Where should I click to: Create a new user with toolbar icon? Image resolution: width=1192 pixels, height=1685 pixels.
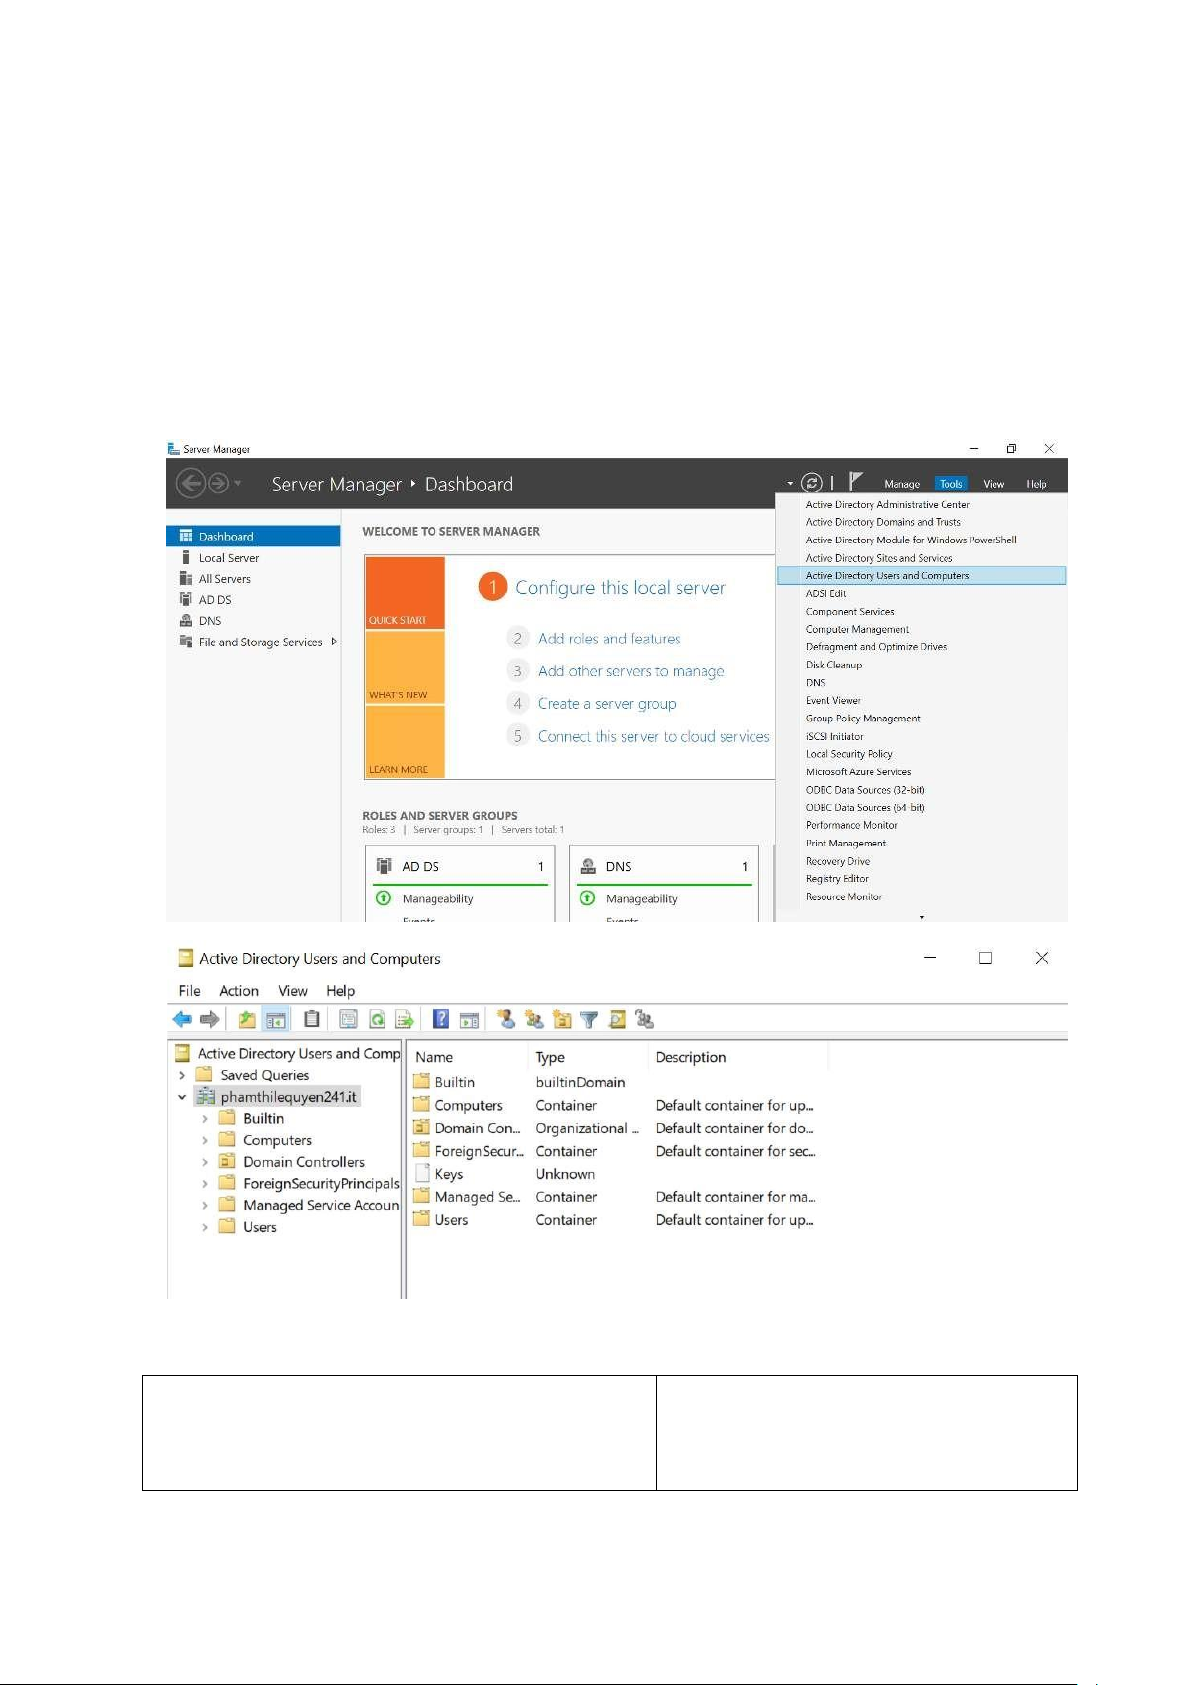tap(506, 1019)
